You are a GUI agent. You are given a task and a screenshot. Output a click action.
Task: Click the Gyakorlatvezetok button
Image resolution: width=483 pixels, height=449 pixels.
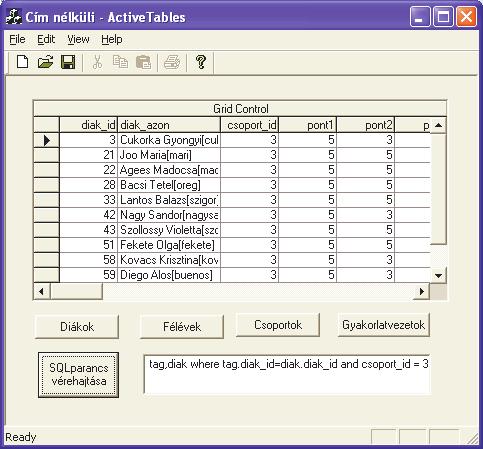tap(384, 324)
